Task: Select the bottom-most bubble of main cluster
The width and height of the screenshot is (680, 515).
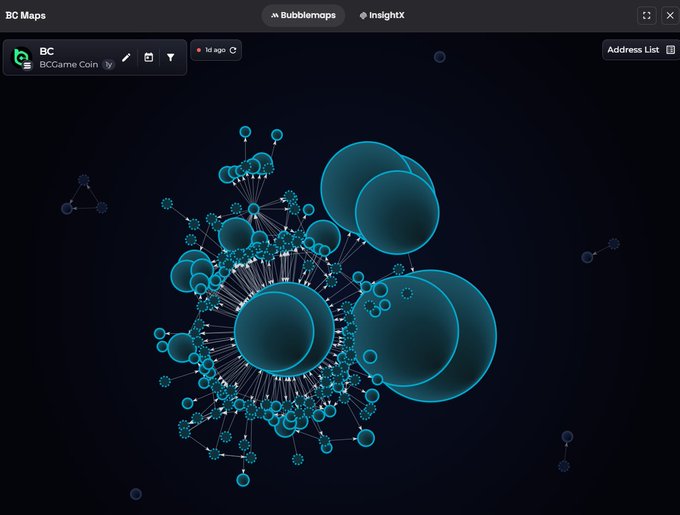Action: point(243,480)
